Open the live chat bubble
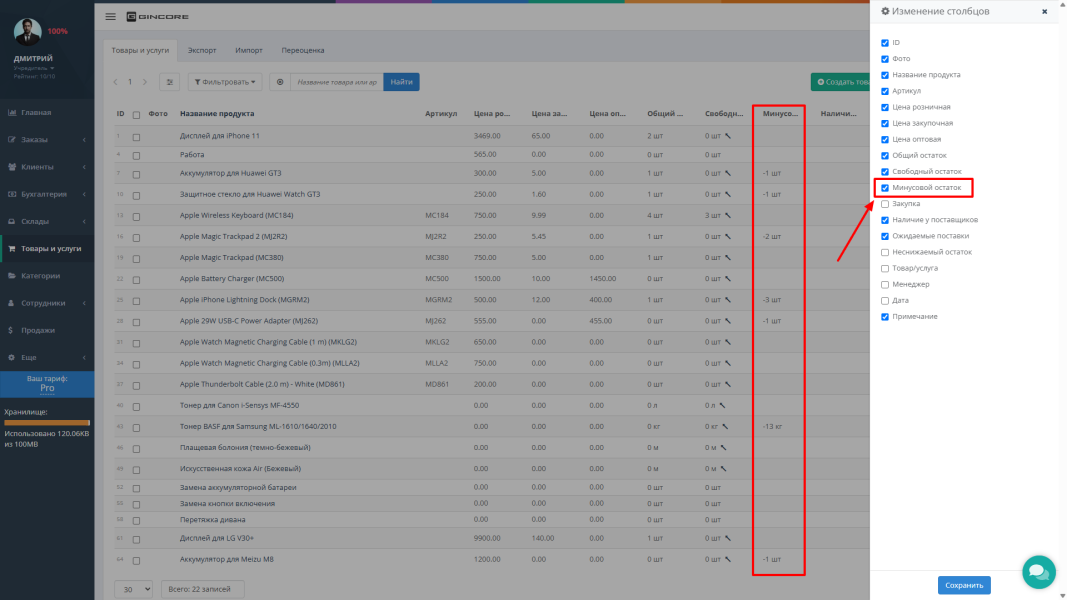 point(1038,572)
